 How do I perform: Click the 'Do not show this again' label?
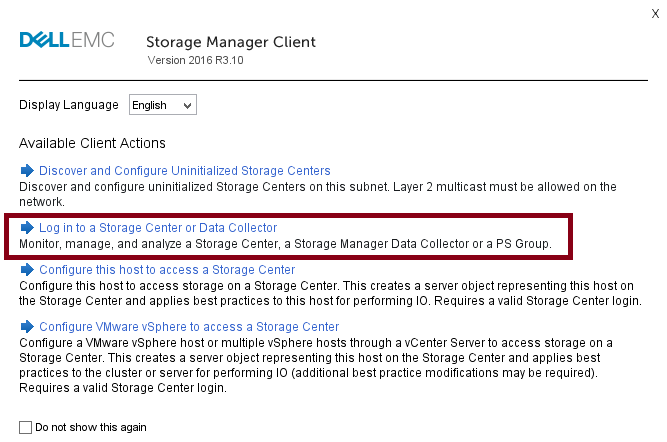tap(91, 427)
